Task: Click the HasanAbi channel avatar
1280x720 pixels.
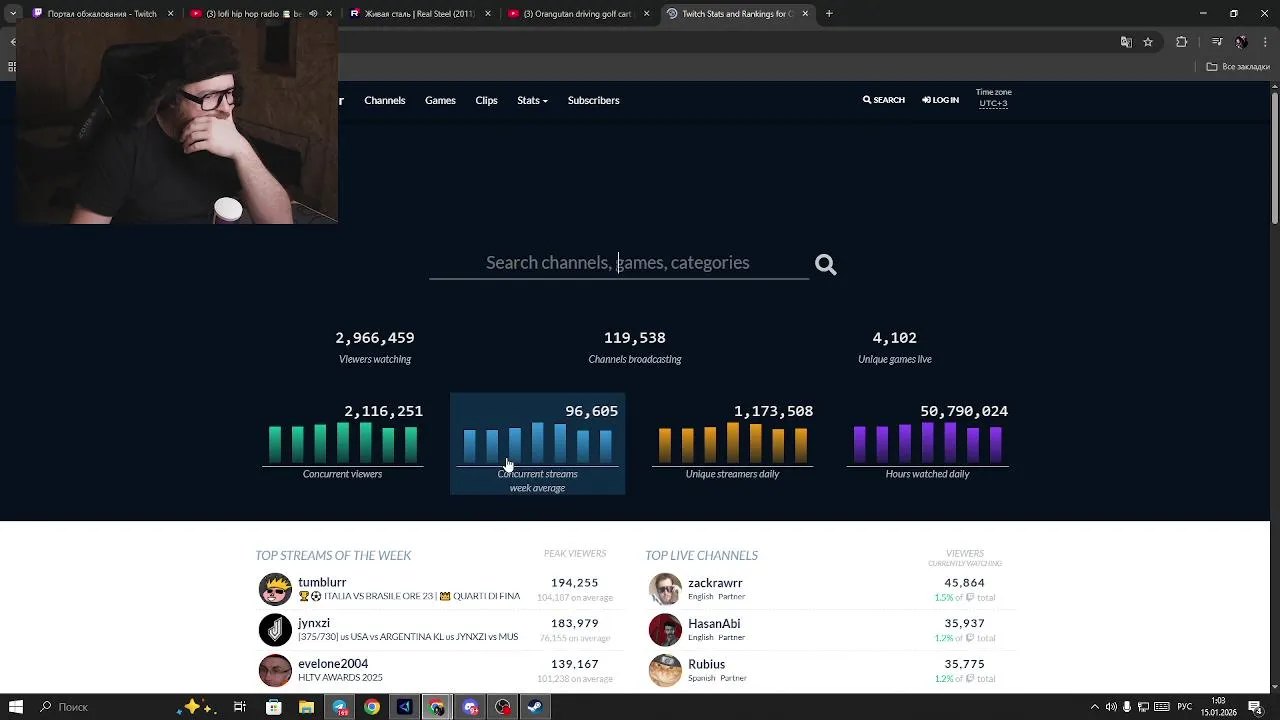Action: pos(665,630)
